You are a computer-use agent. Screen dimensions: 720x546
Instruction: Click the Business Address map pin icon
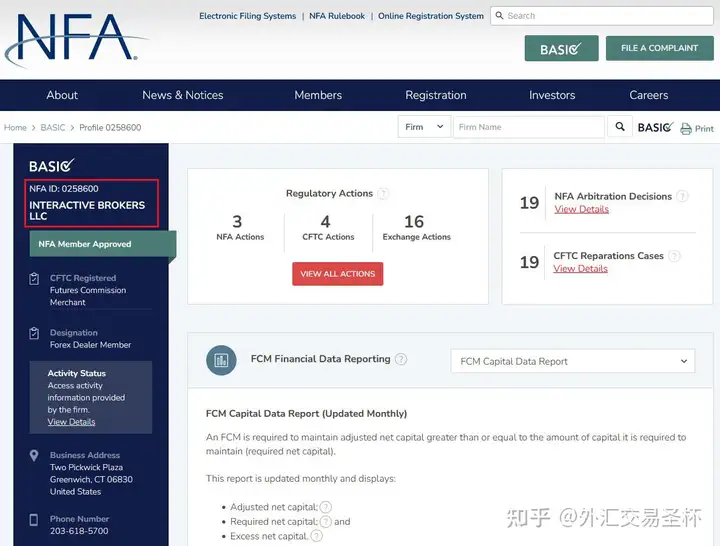[34, 456]
